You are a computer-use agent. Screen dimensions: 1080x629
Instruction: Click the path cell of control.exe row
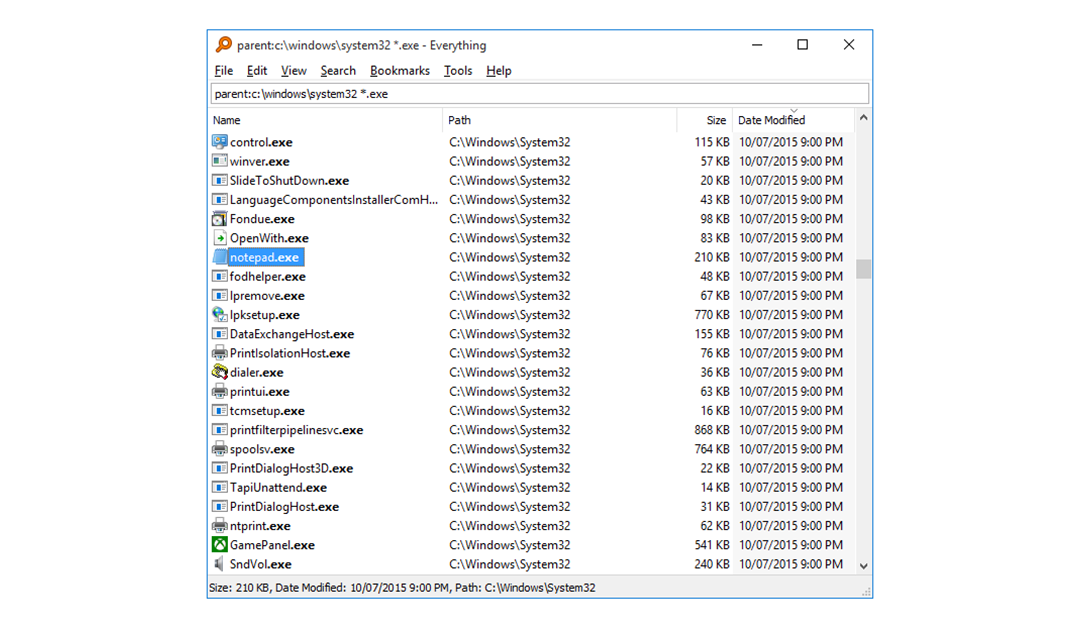(x=510, y=142)
